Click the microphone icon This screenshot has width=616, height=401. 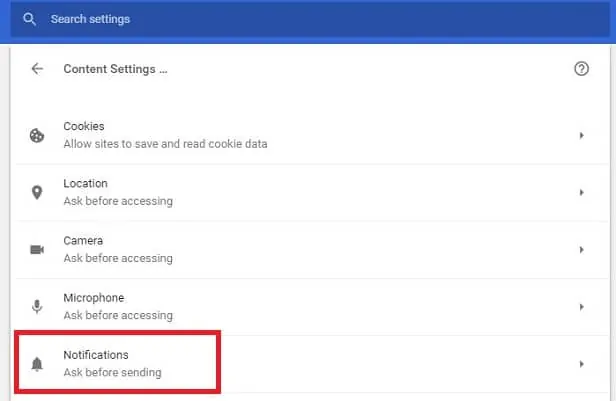(x=37, y=307)
